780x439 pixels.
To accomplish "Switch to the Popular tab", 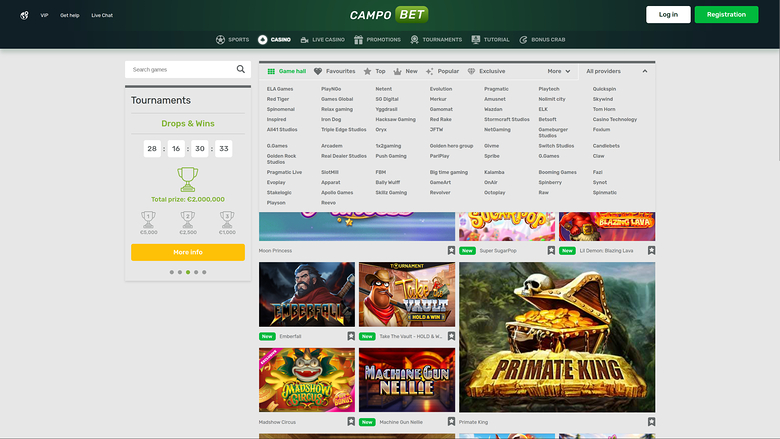I will click(442, 71).
